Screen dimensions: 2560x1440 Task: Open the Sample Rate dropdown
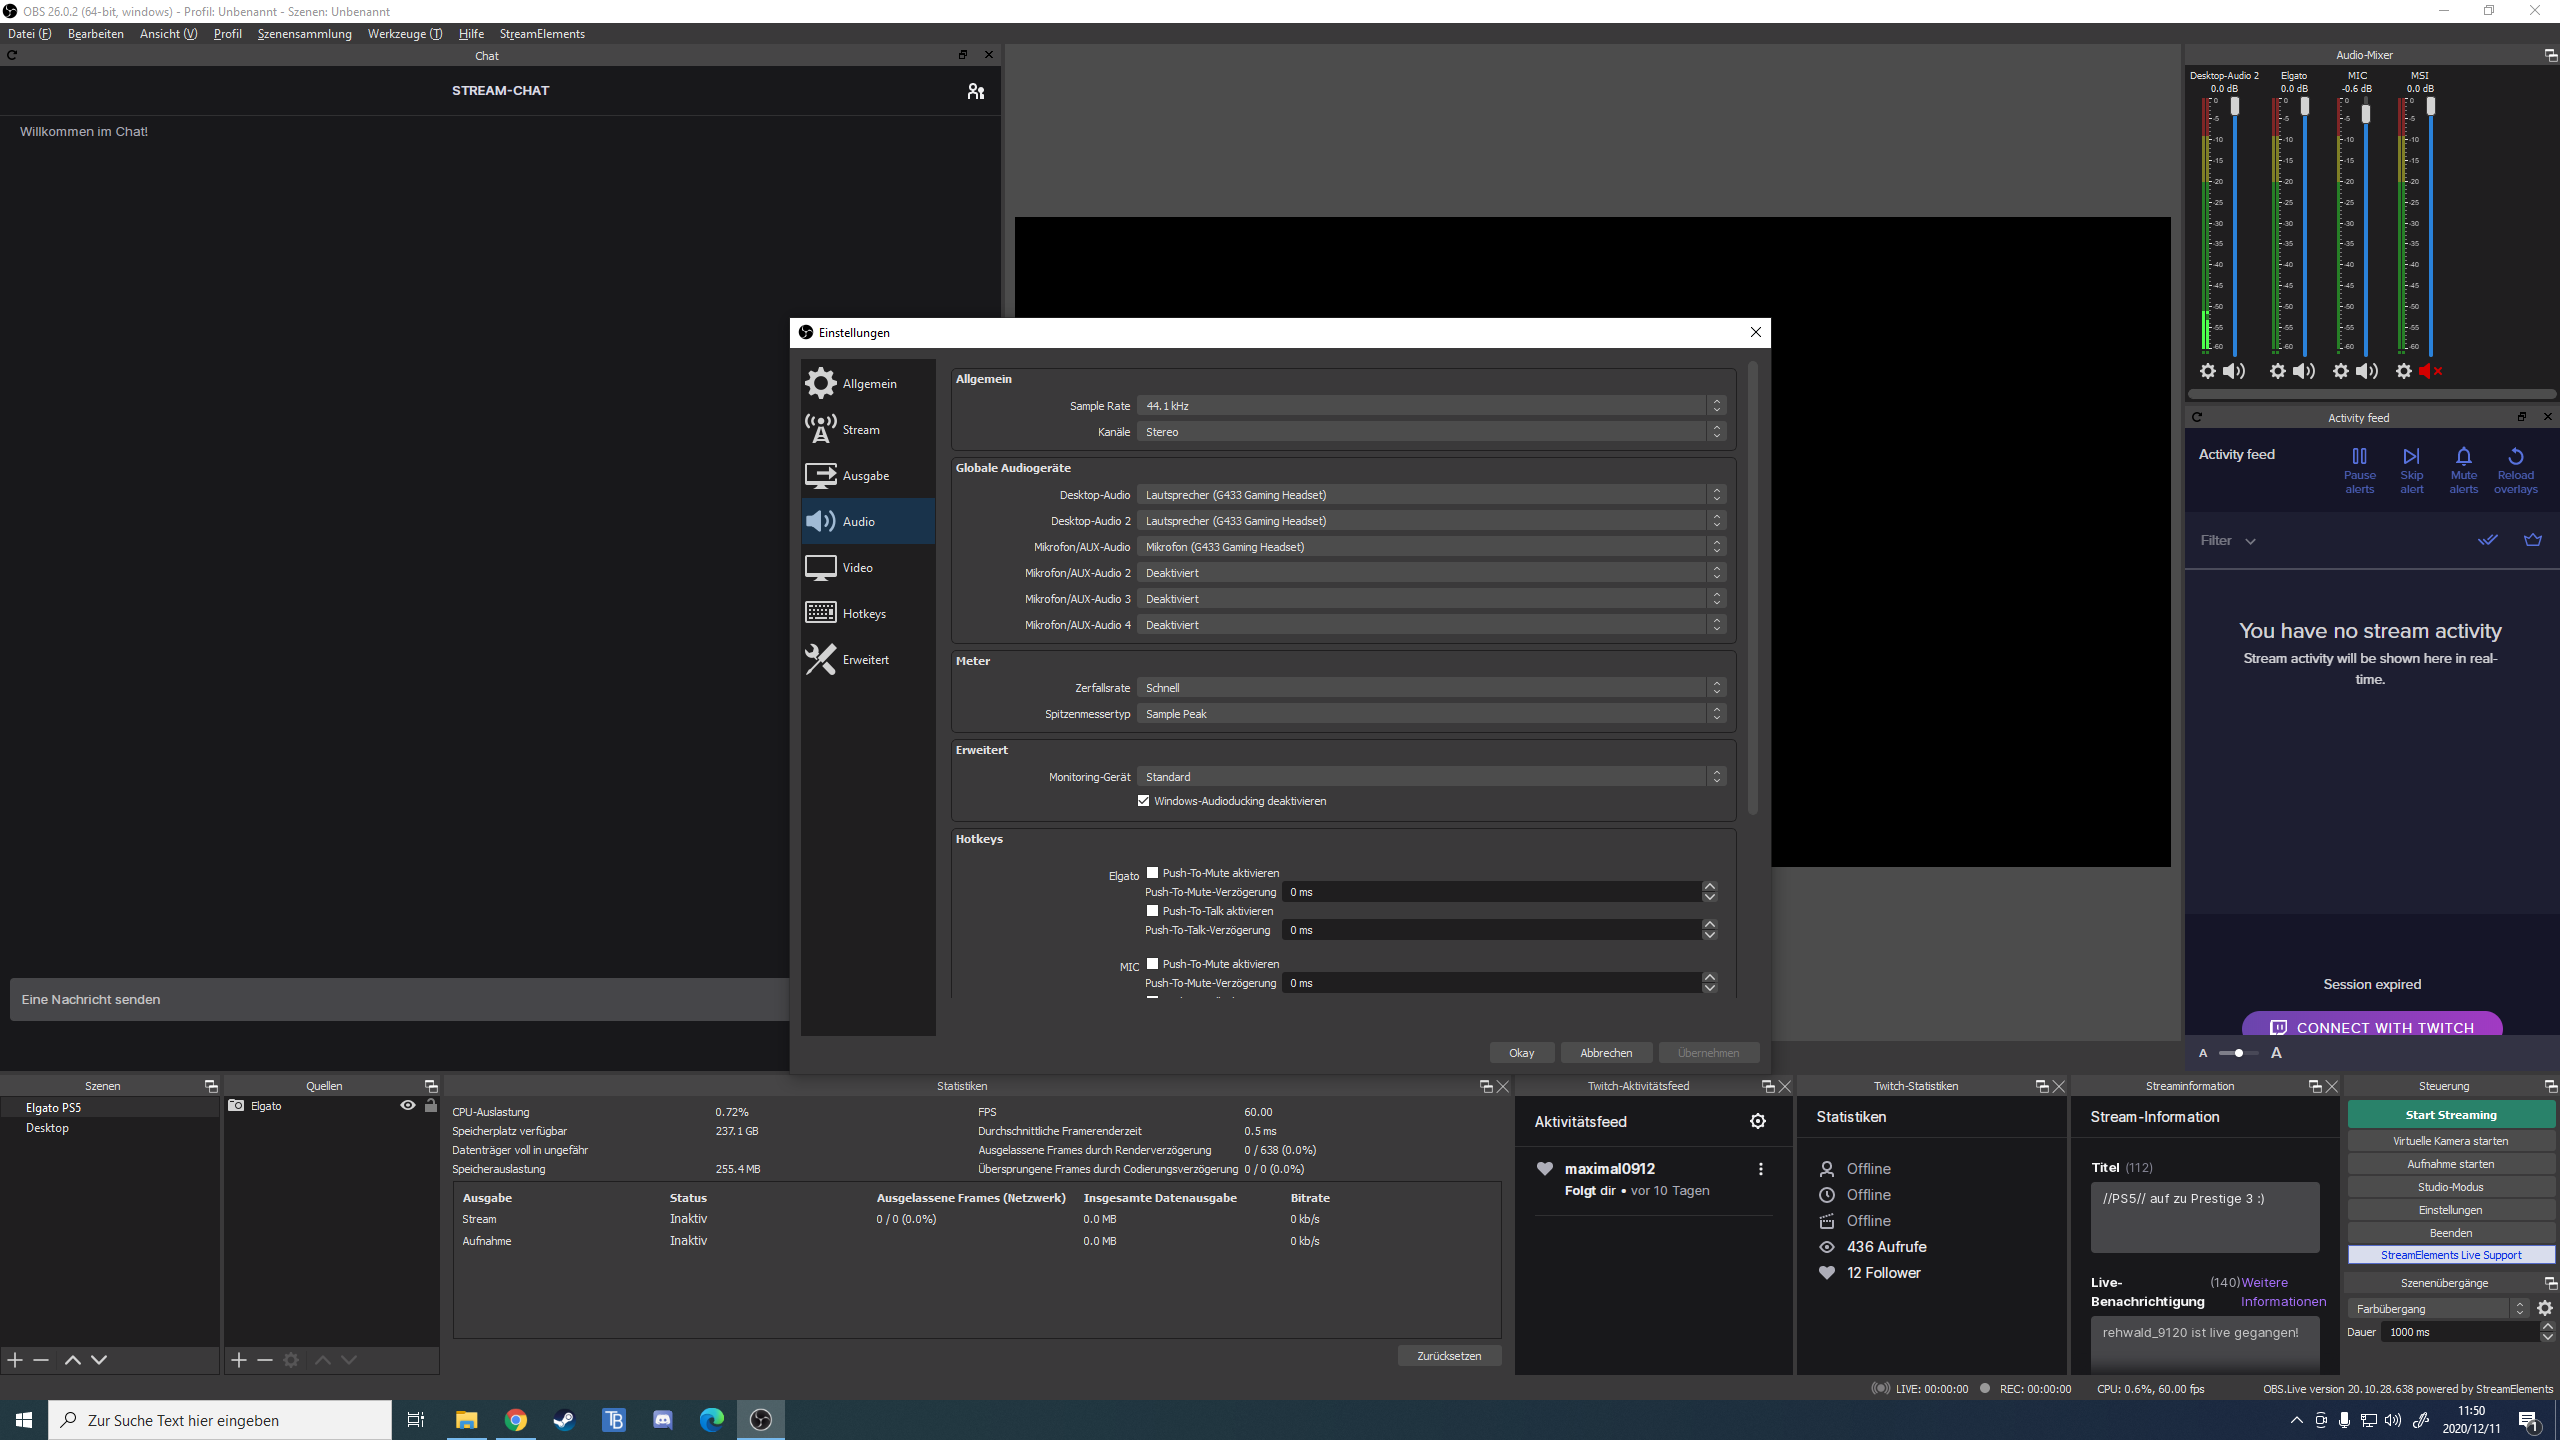point(1430,406)
